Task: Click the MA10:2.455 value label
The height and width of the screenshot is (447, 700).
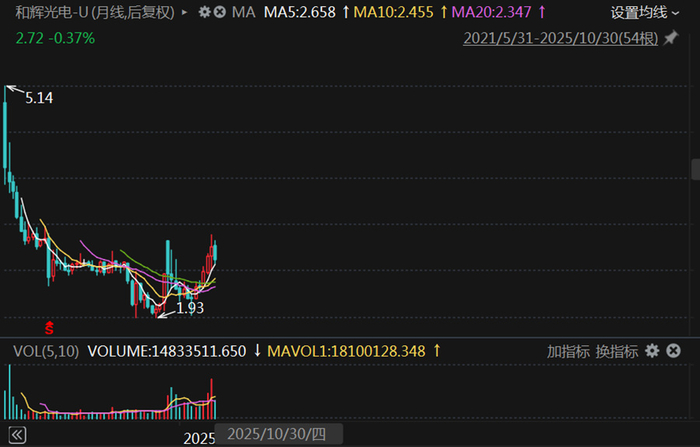Action: [393, 13]
